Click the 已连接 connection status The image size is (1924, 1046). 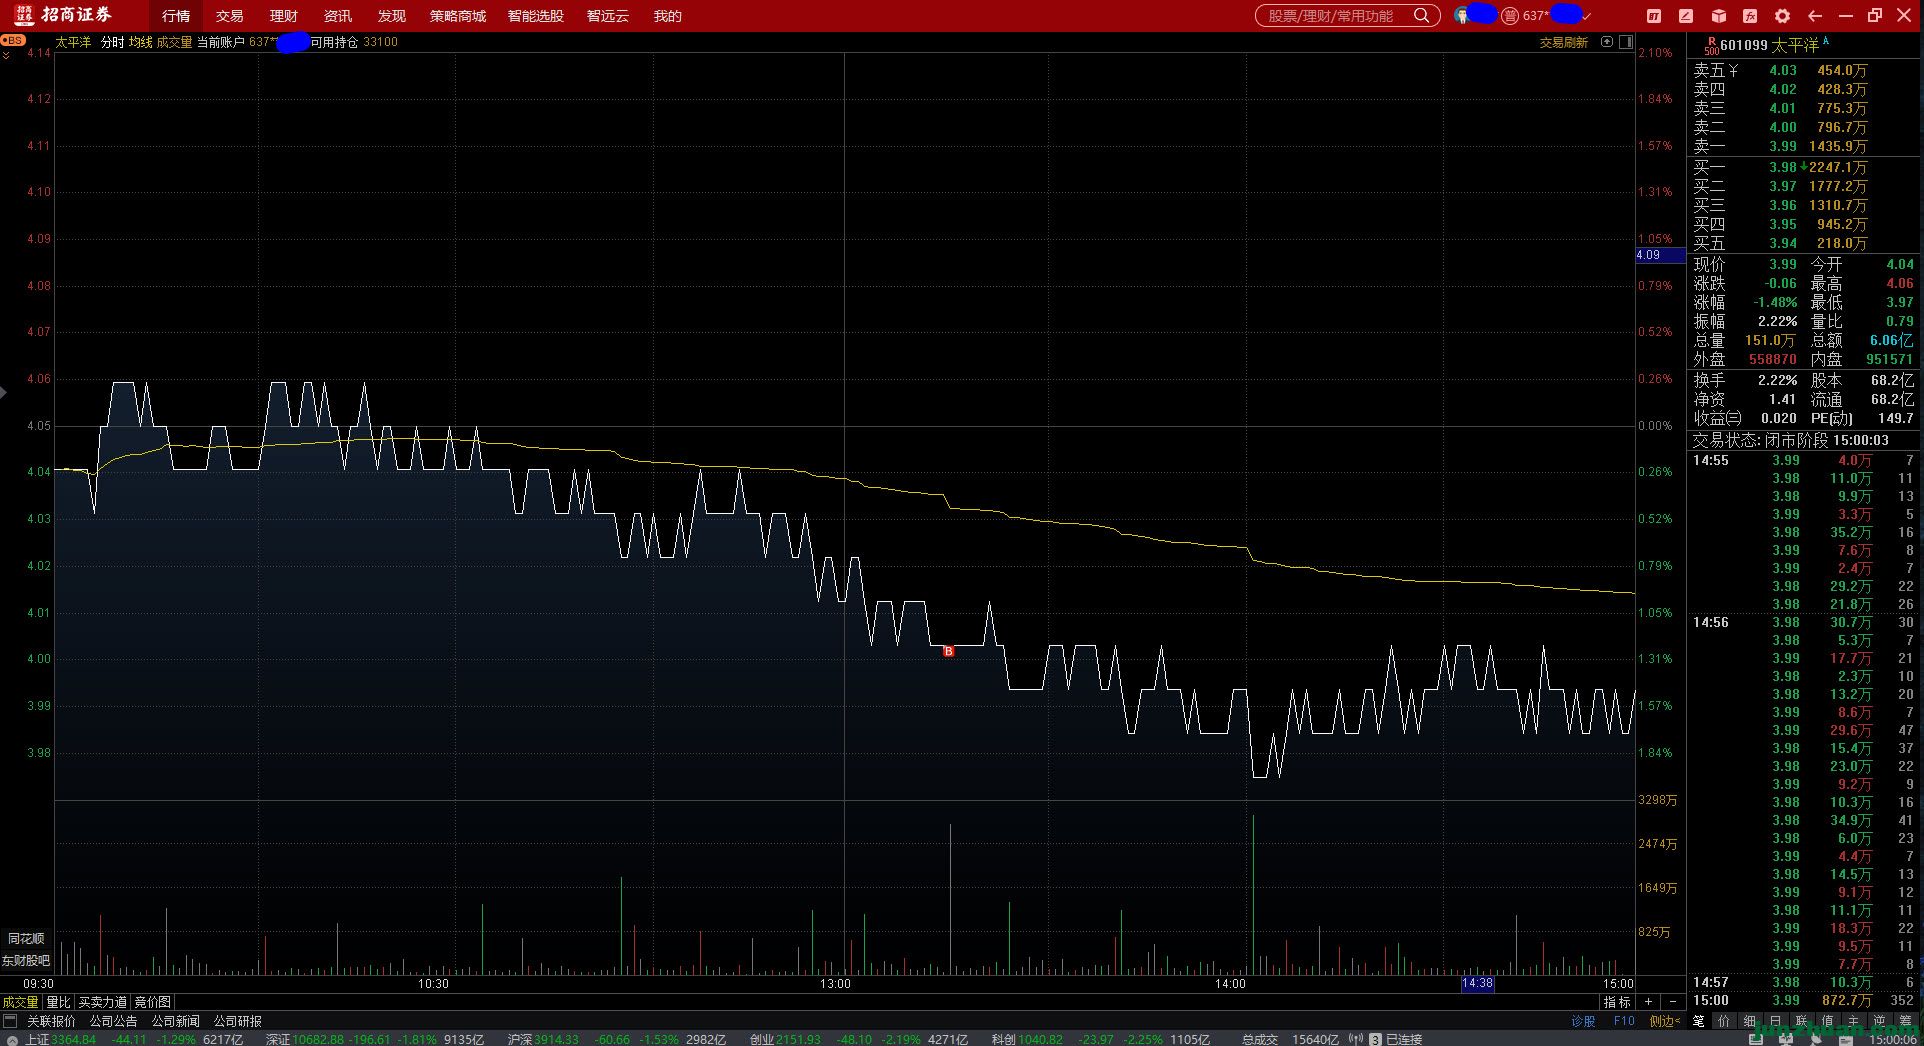pos(1404,1039)
